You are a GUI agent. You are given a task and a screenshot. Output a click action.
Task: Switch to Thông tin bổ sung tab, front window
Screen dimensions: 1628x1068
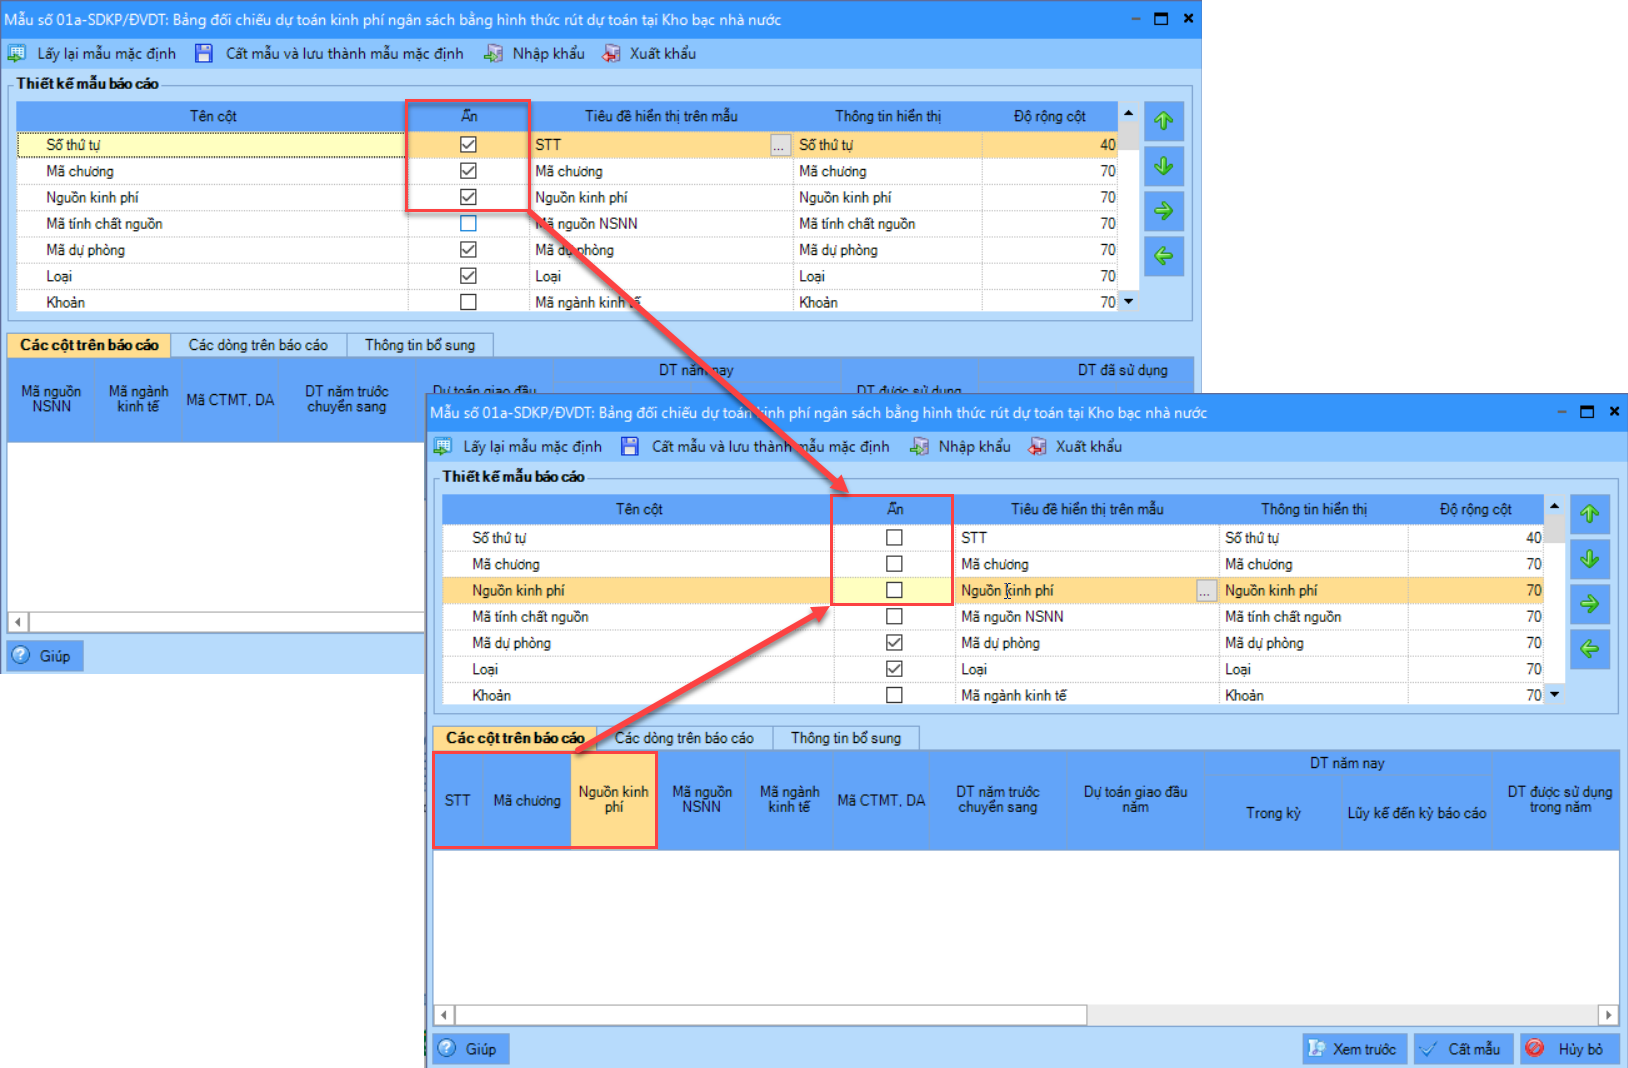click(x=846, y=738)
